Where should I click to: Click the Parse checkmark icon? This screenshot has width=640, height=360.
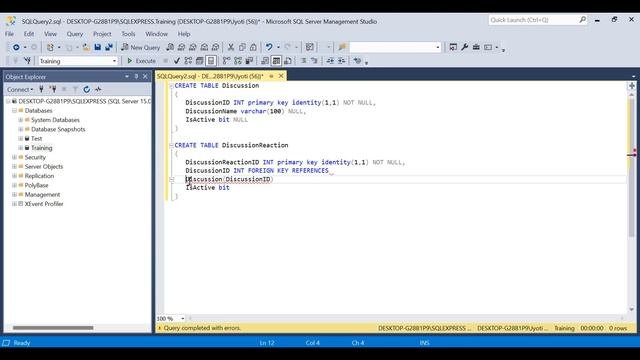coord(177,61)
